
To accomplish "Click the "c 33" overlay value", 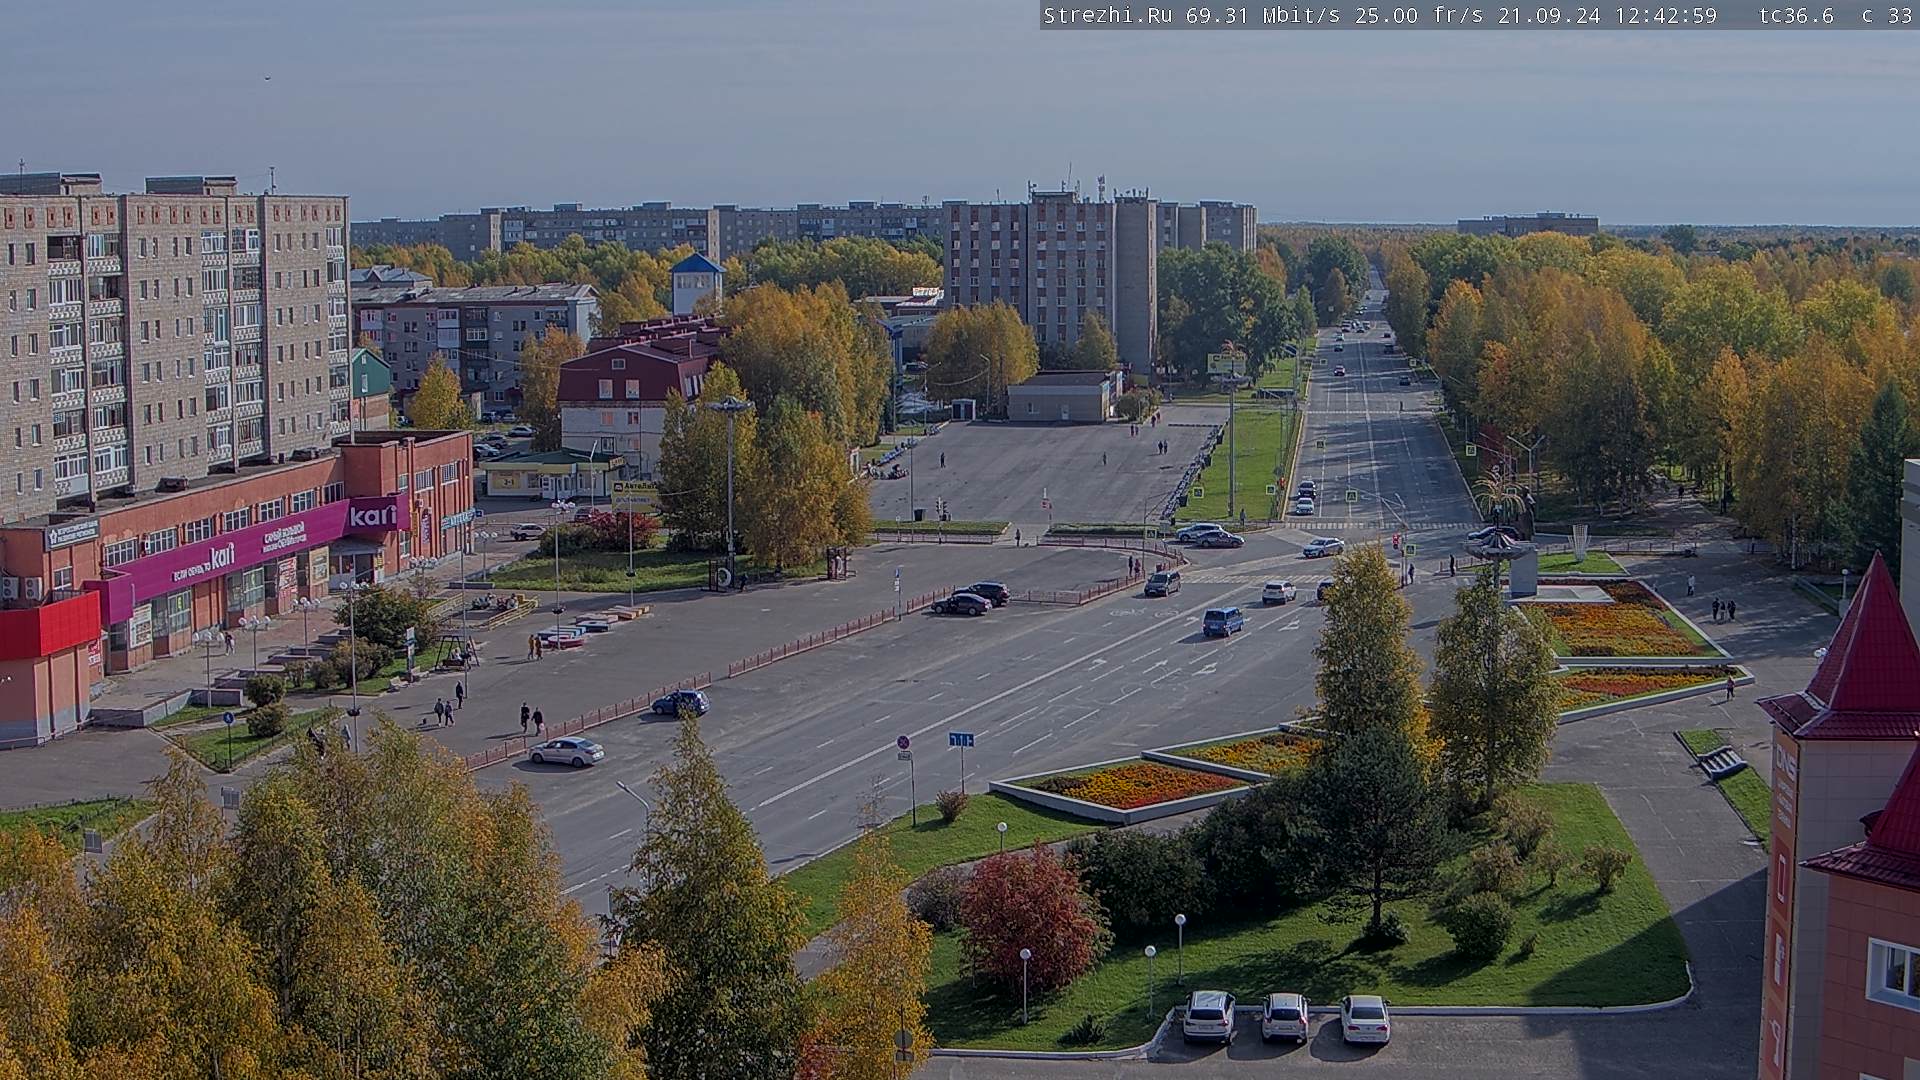I will coord(1886,15).
